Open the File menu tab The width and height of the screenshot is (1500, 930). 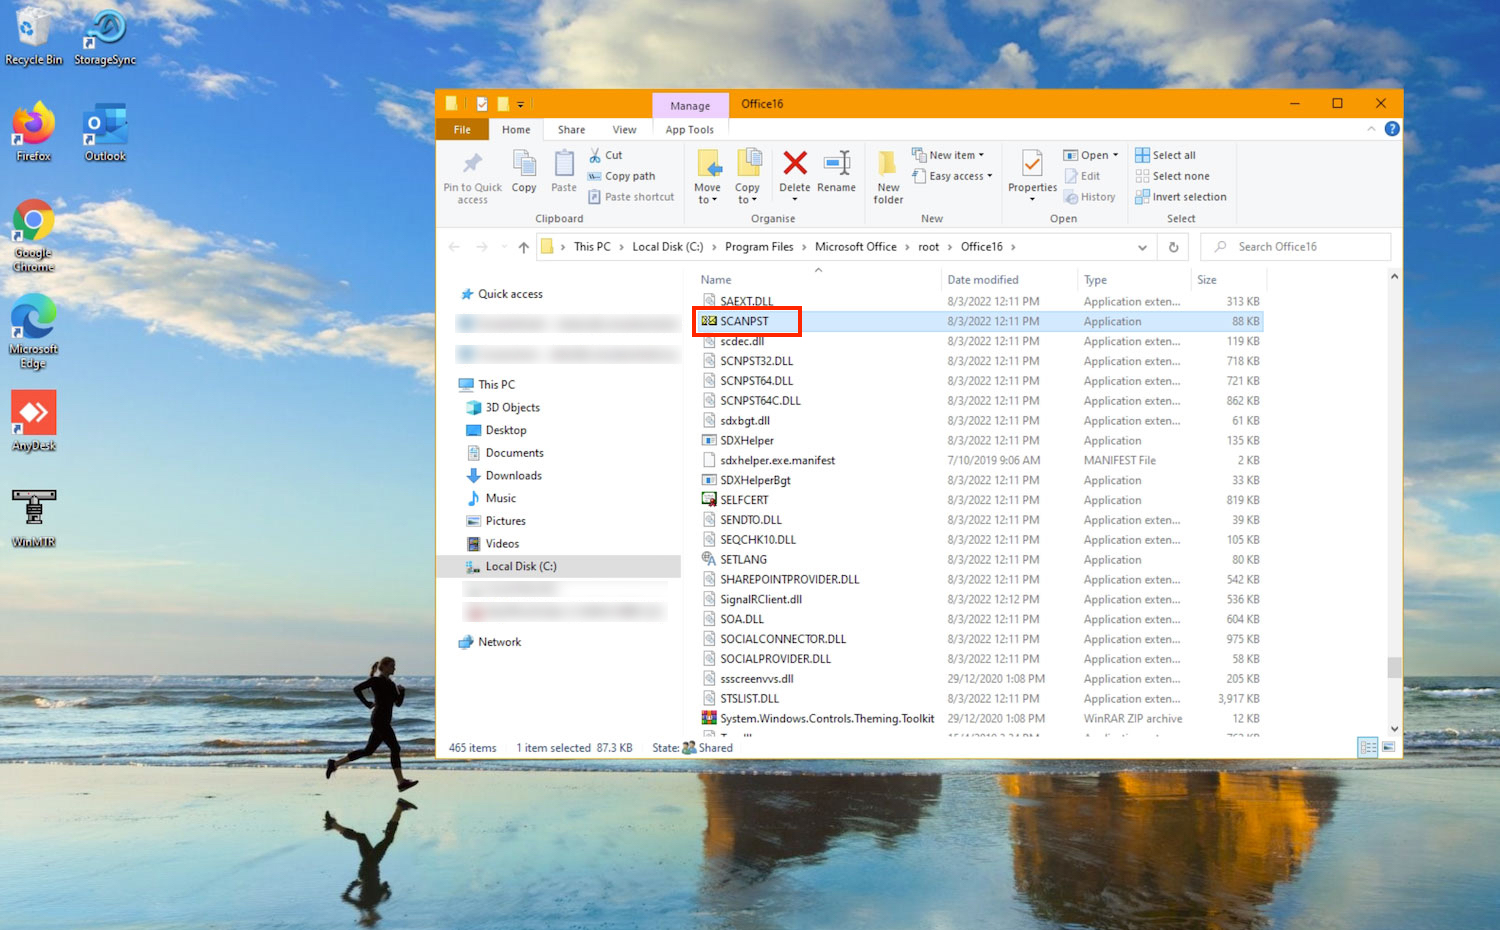click(462, 130)
